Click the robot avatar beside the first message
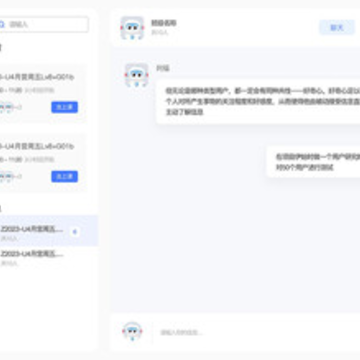 click(x=136, y=75)
